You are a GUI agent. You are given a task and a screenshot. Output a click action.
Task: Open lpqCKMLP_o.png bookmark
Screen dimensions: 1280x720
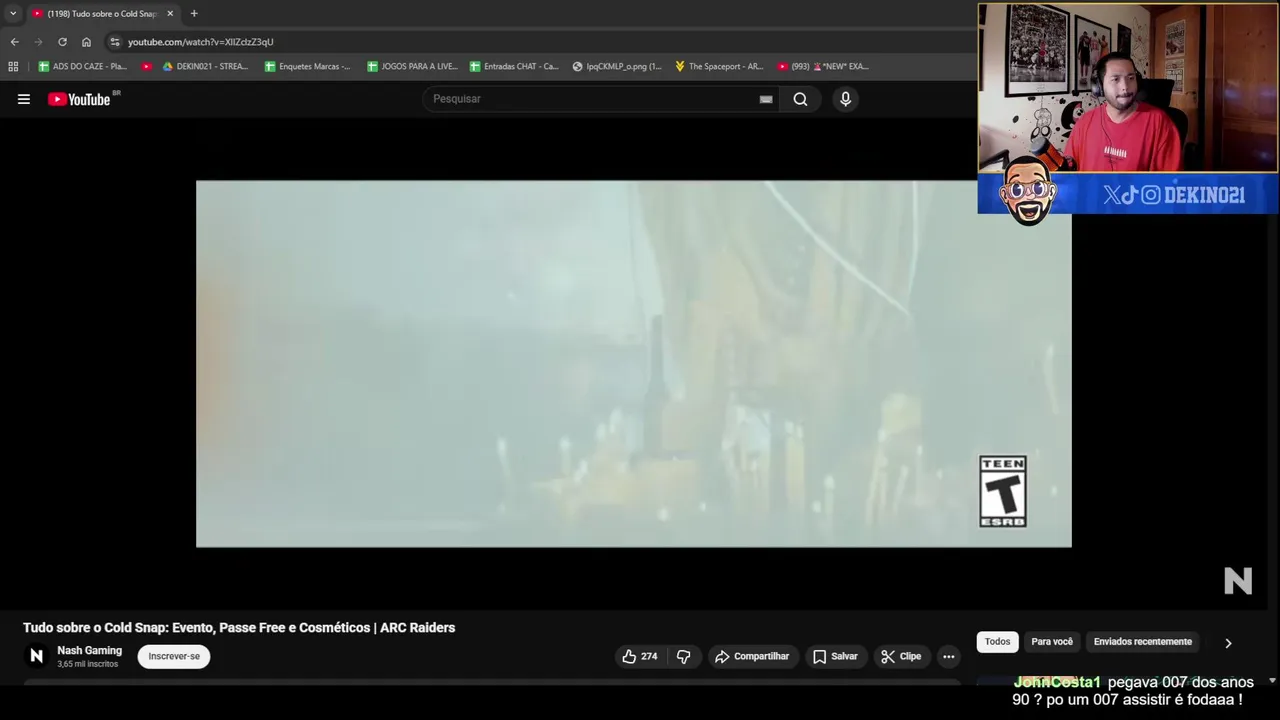[617, 67]
